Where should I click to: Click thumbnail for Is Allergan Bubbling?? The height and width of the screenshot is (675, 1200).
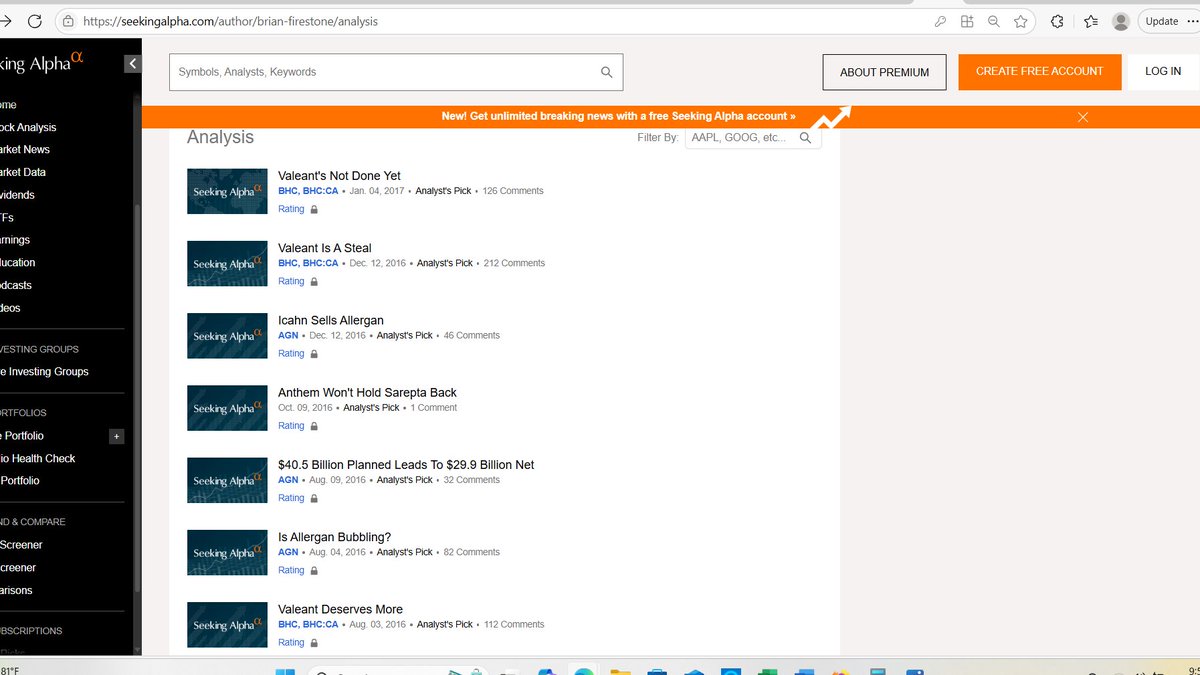[x=227, y=552]
